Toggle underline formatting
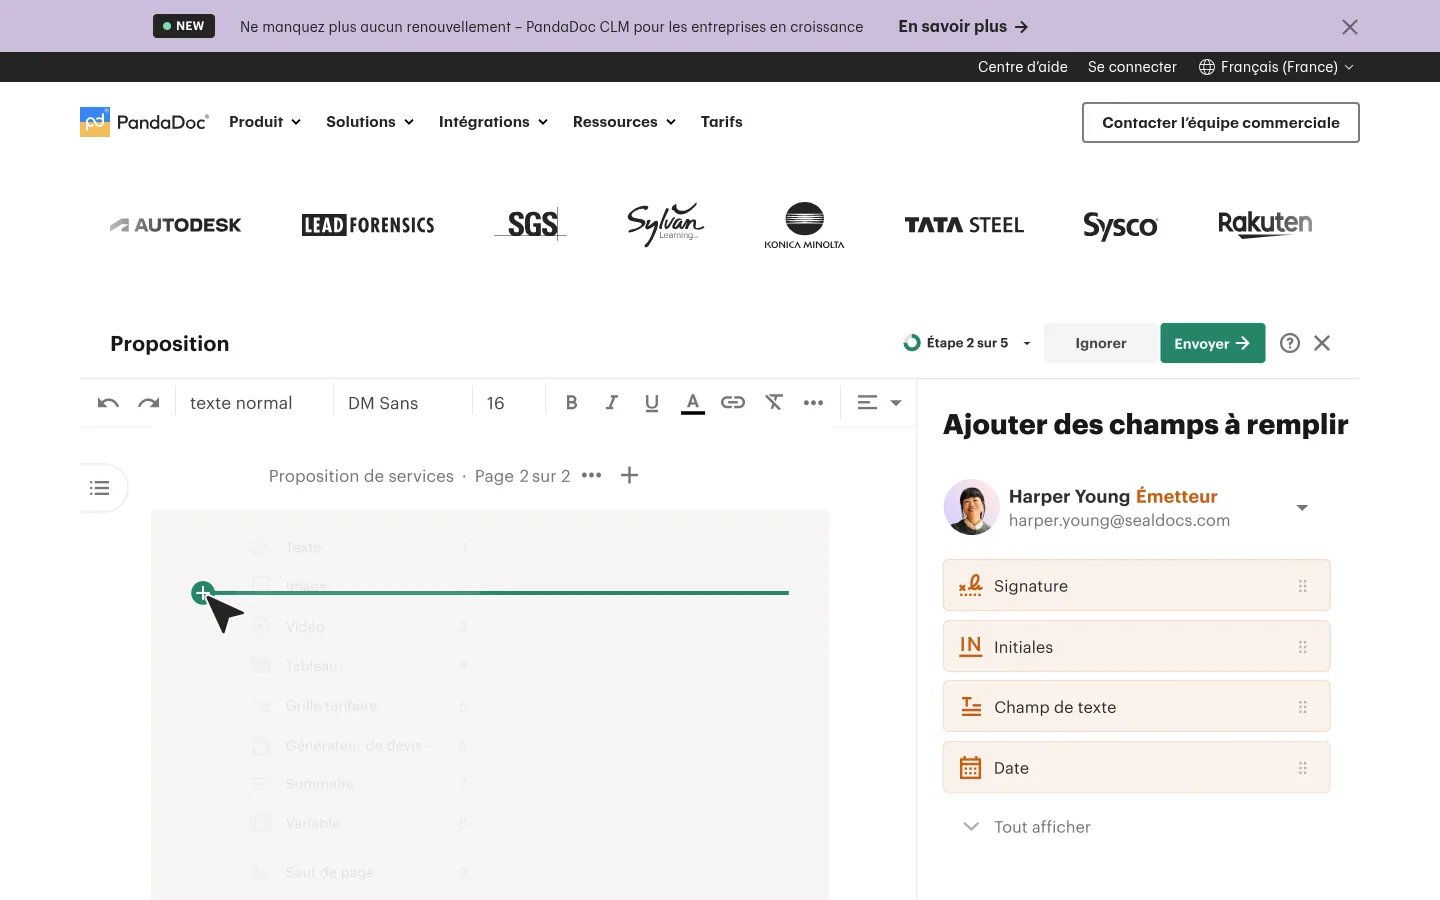This screenshot has width=1440, height=900. [x=652, y=403]
